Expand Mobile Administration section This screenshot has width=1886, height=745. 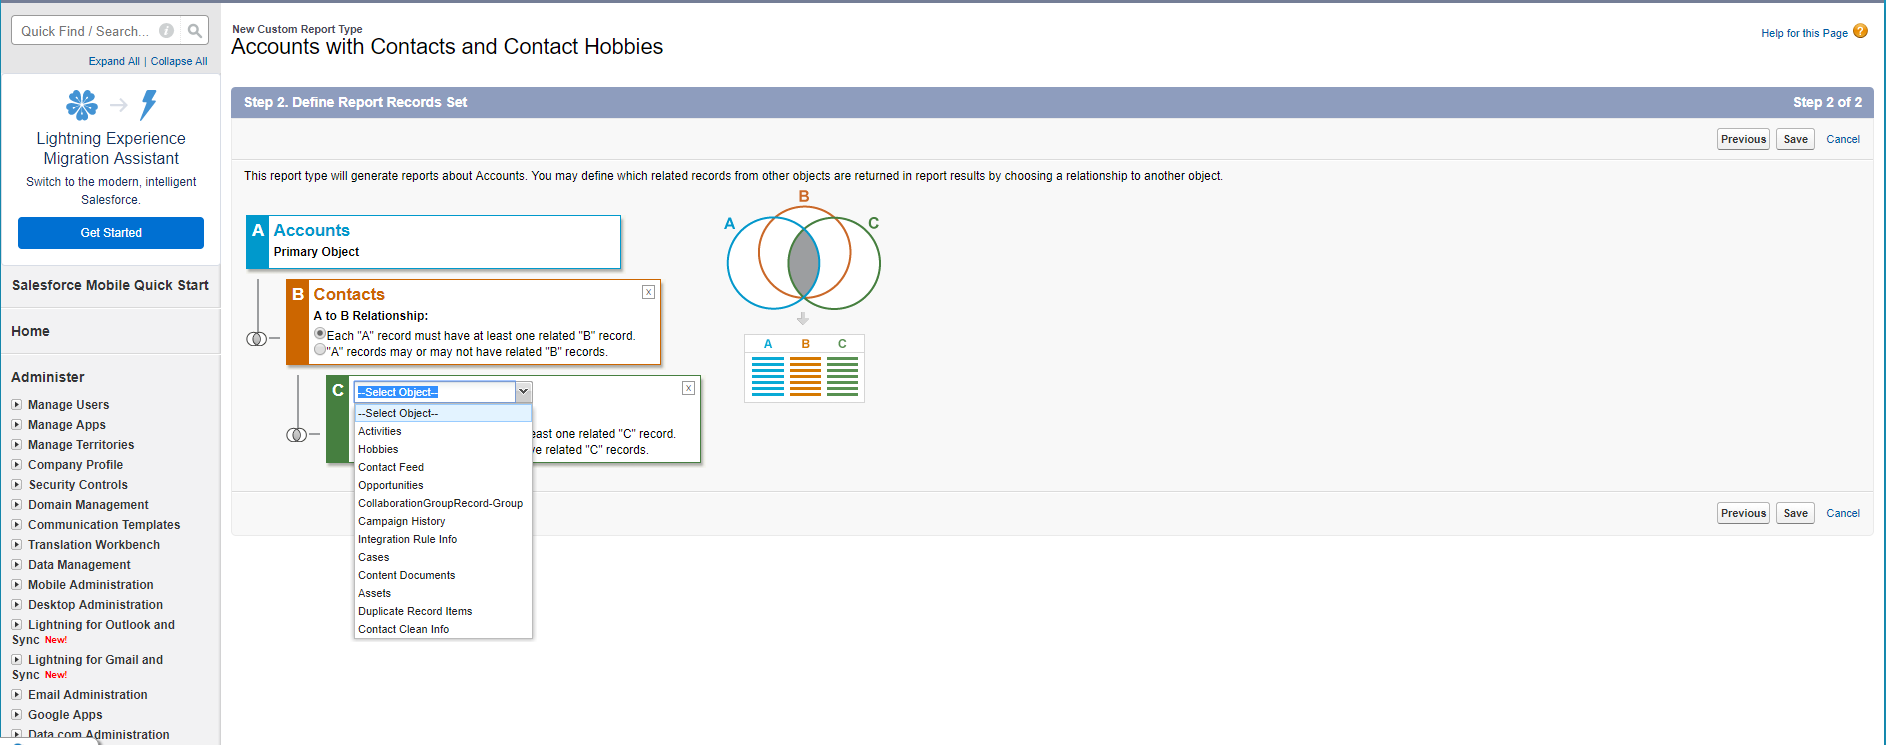[x=16, y=585]
